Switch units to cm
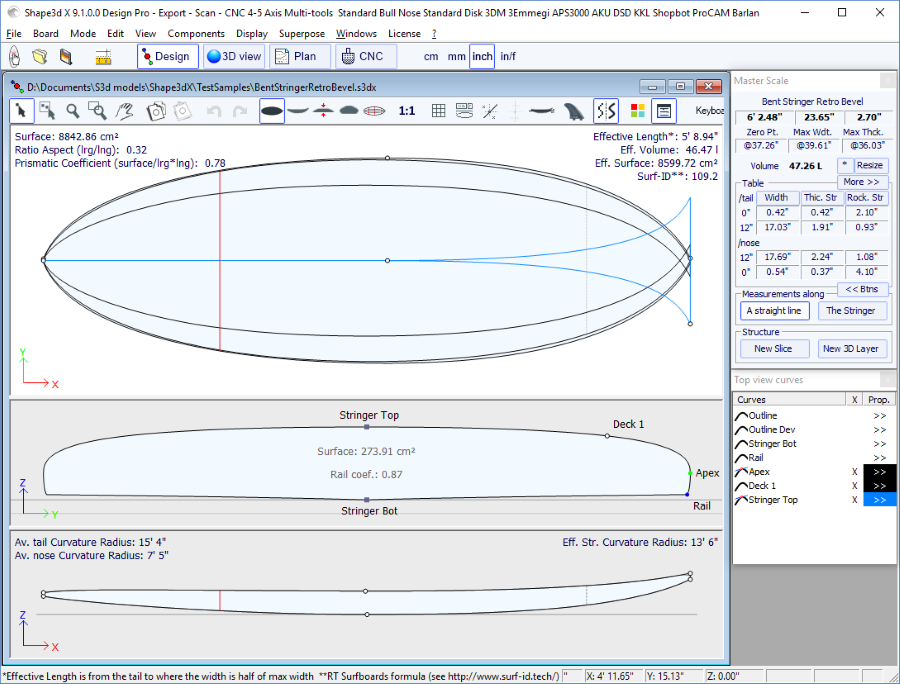This screenshot has height=684, width=900. (x=431, y=57)
